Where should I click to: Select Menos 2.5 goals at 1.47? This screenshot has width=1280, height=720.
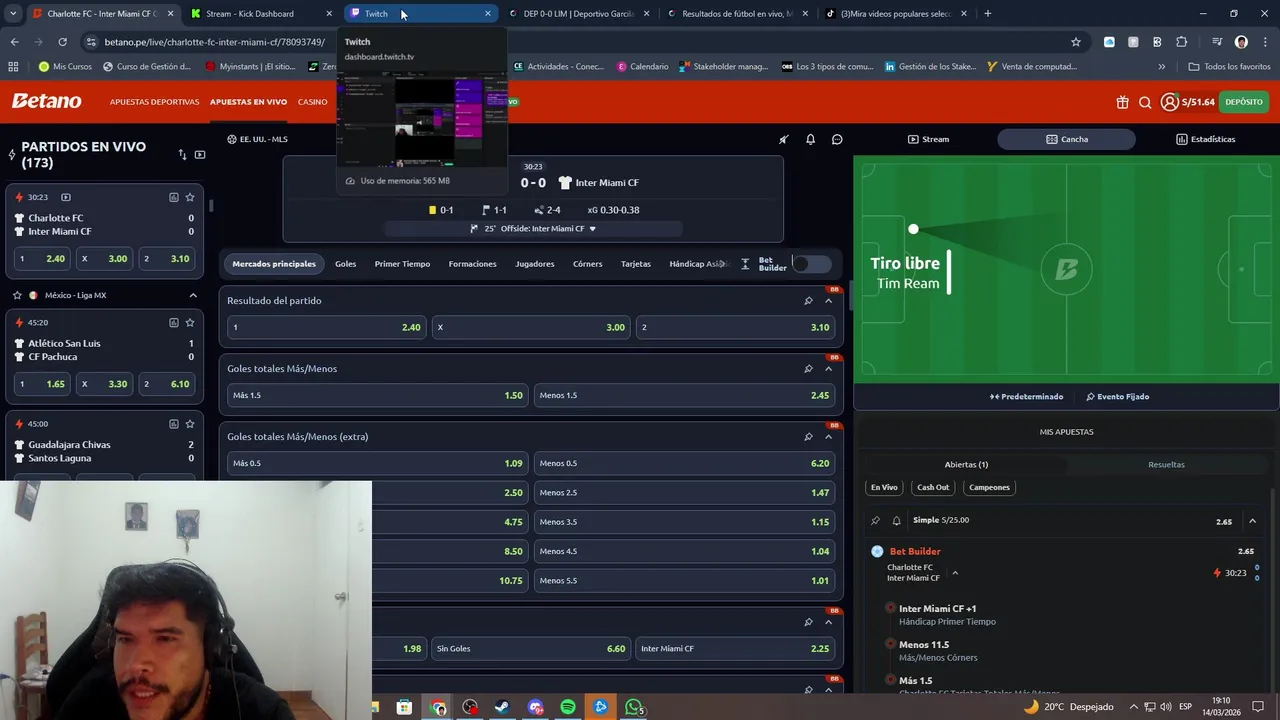(684, 492)
